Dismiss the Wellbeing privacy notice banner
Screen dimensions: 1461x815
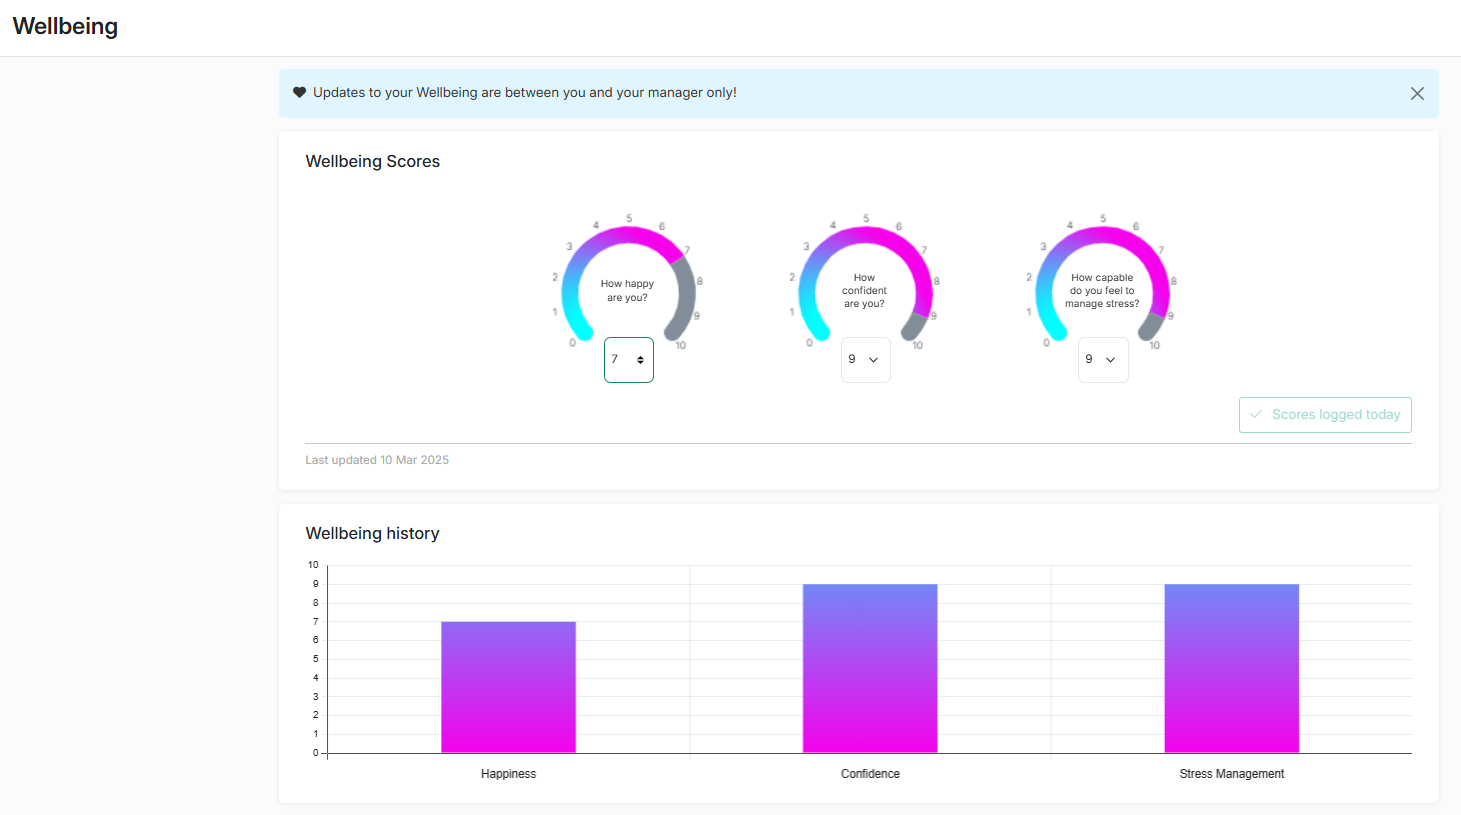pos(1417,93)
